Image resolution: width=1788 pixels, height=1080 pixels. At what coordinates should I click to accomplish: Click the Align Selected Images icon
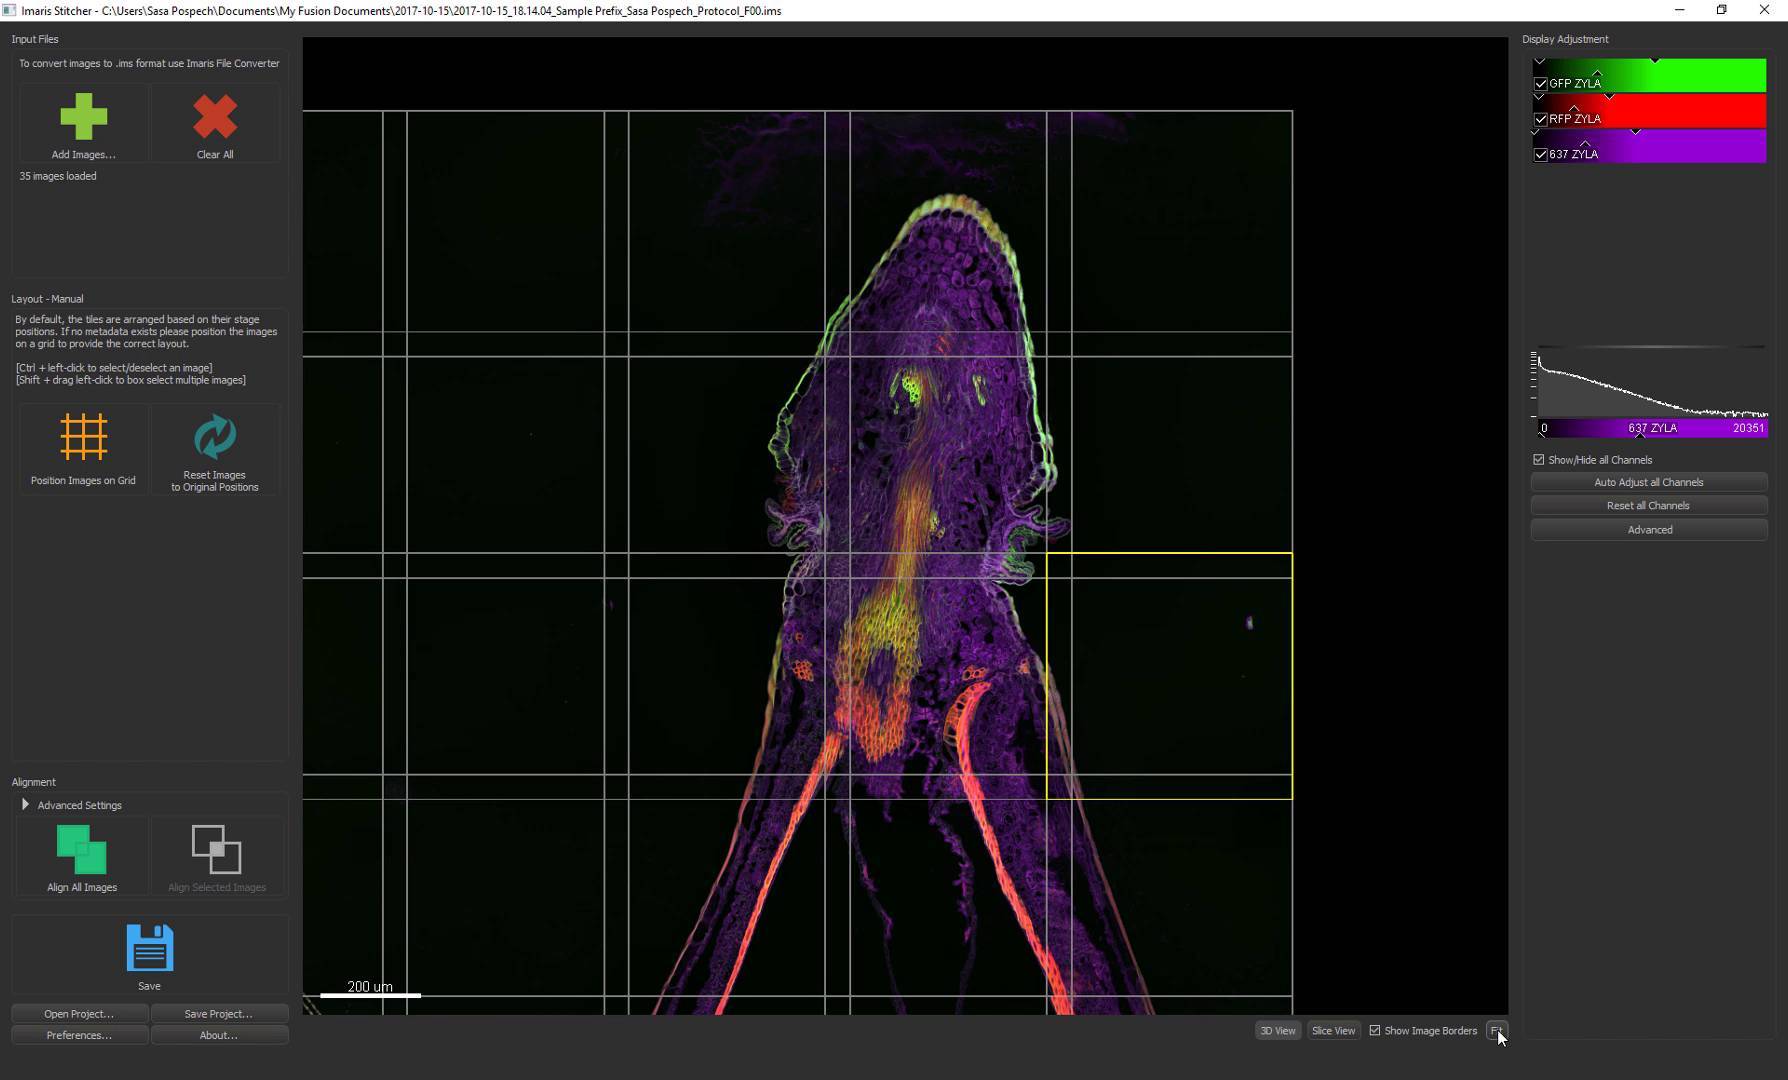[216, 850]
